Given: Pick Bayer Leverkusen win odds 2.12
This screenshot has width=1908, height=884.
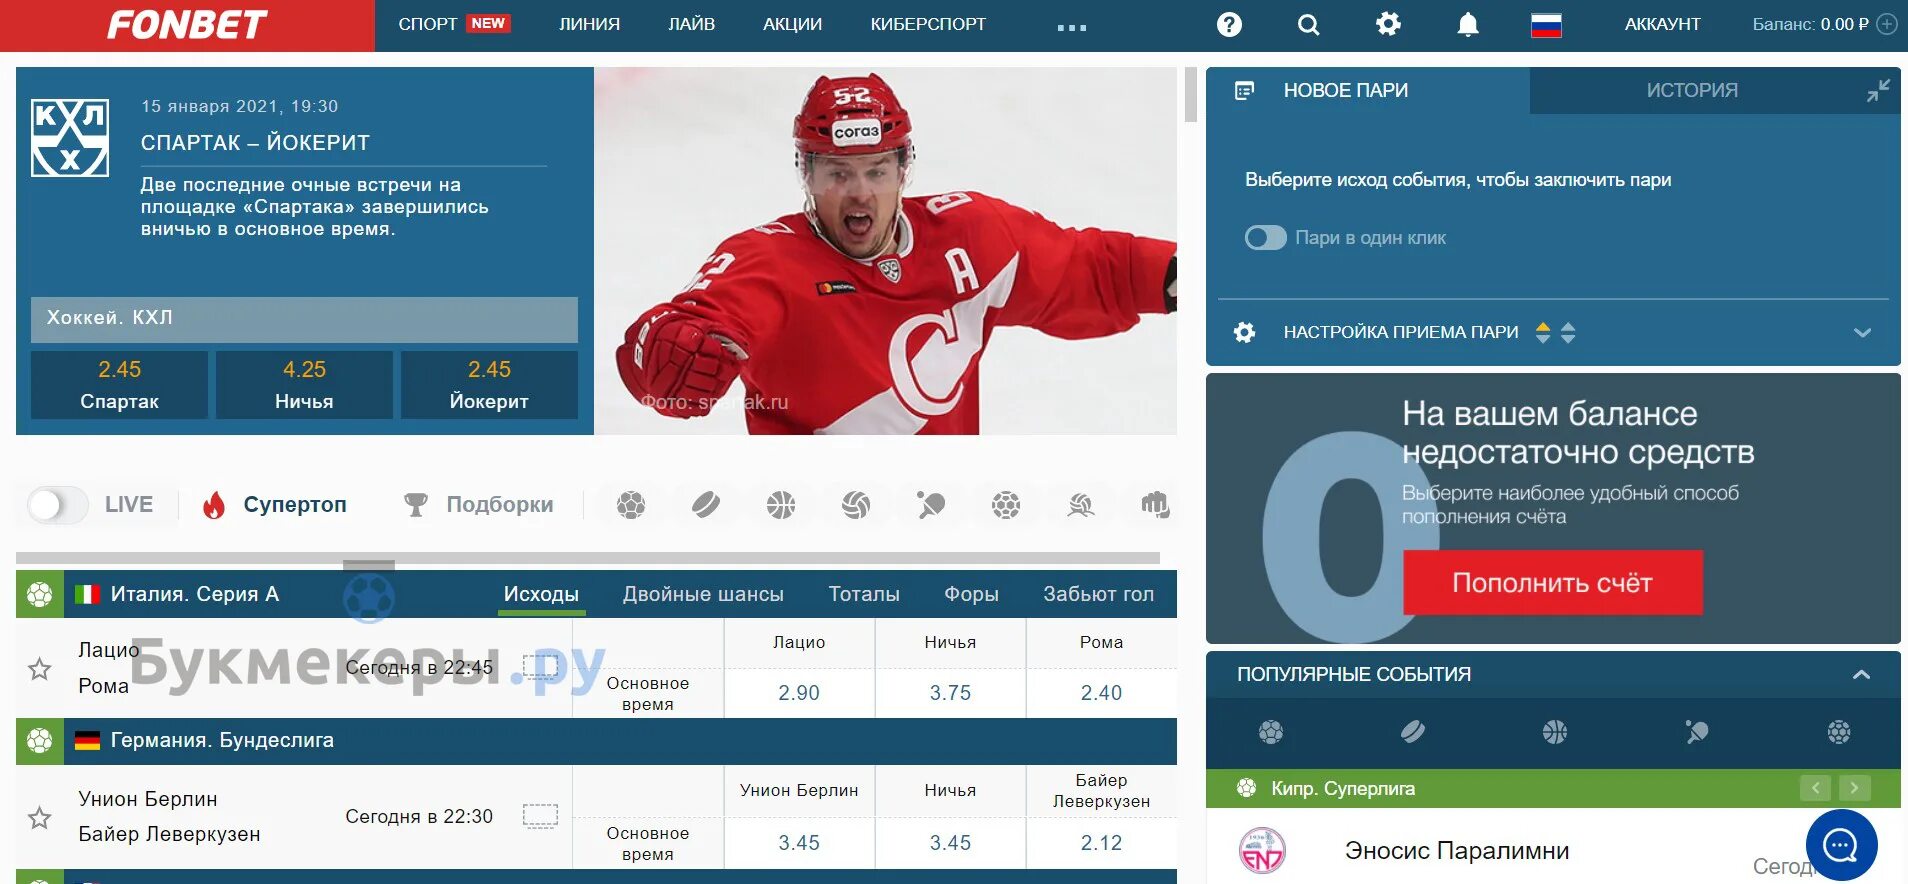Looking at the screenshot, I should click(x=1101, y=843).
